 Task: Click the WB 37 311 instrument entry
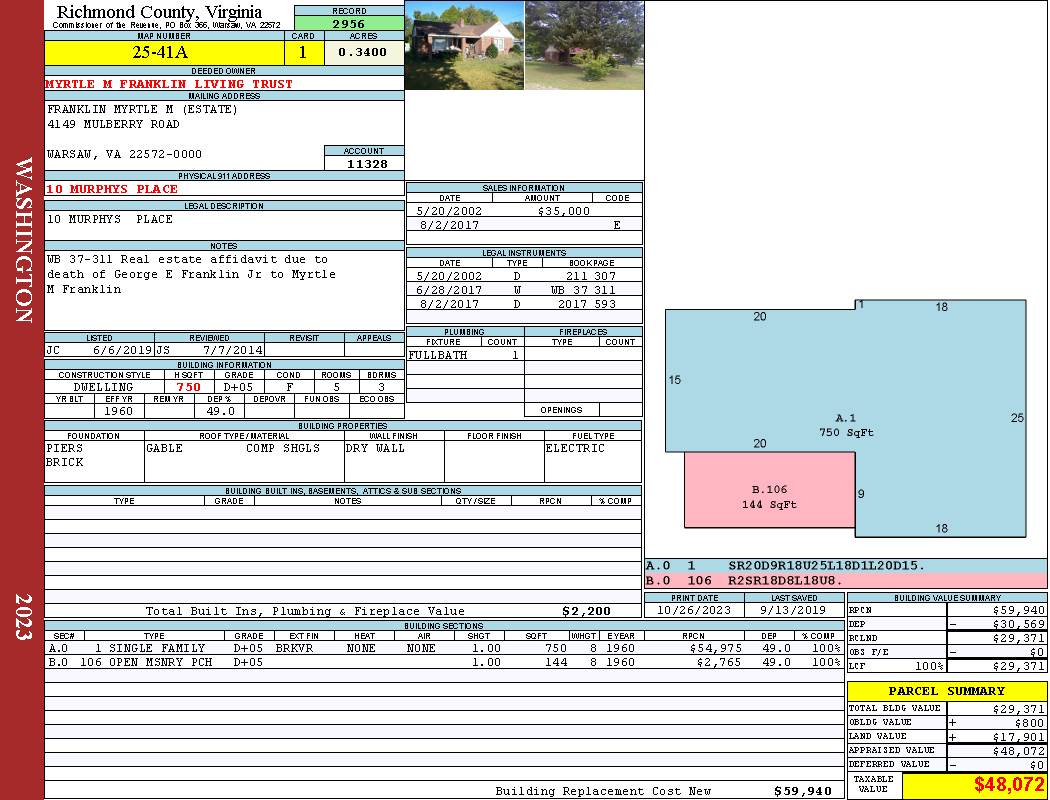583,290
